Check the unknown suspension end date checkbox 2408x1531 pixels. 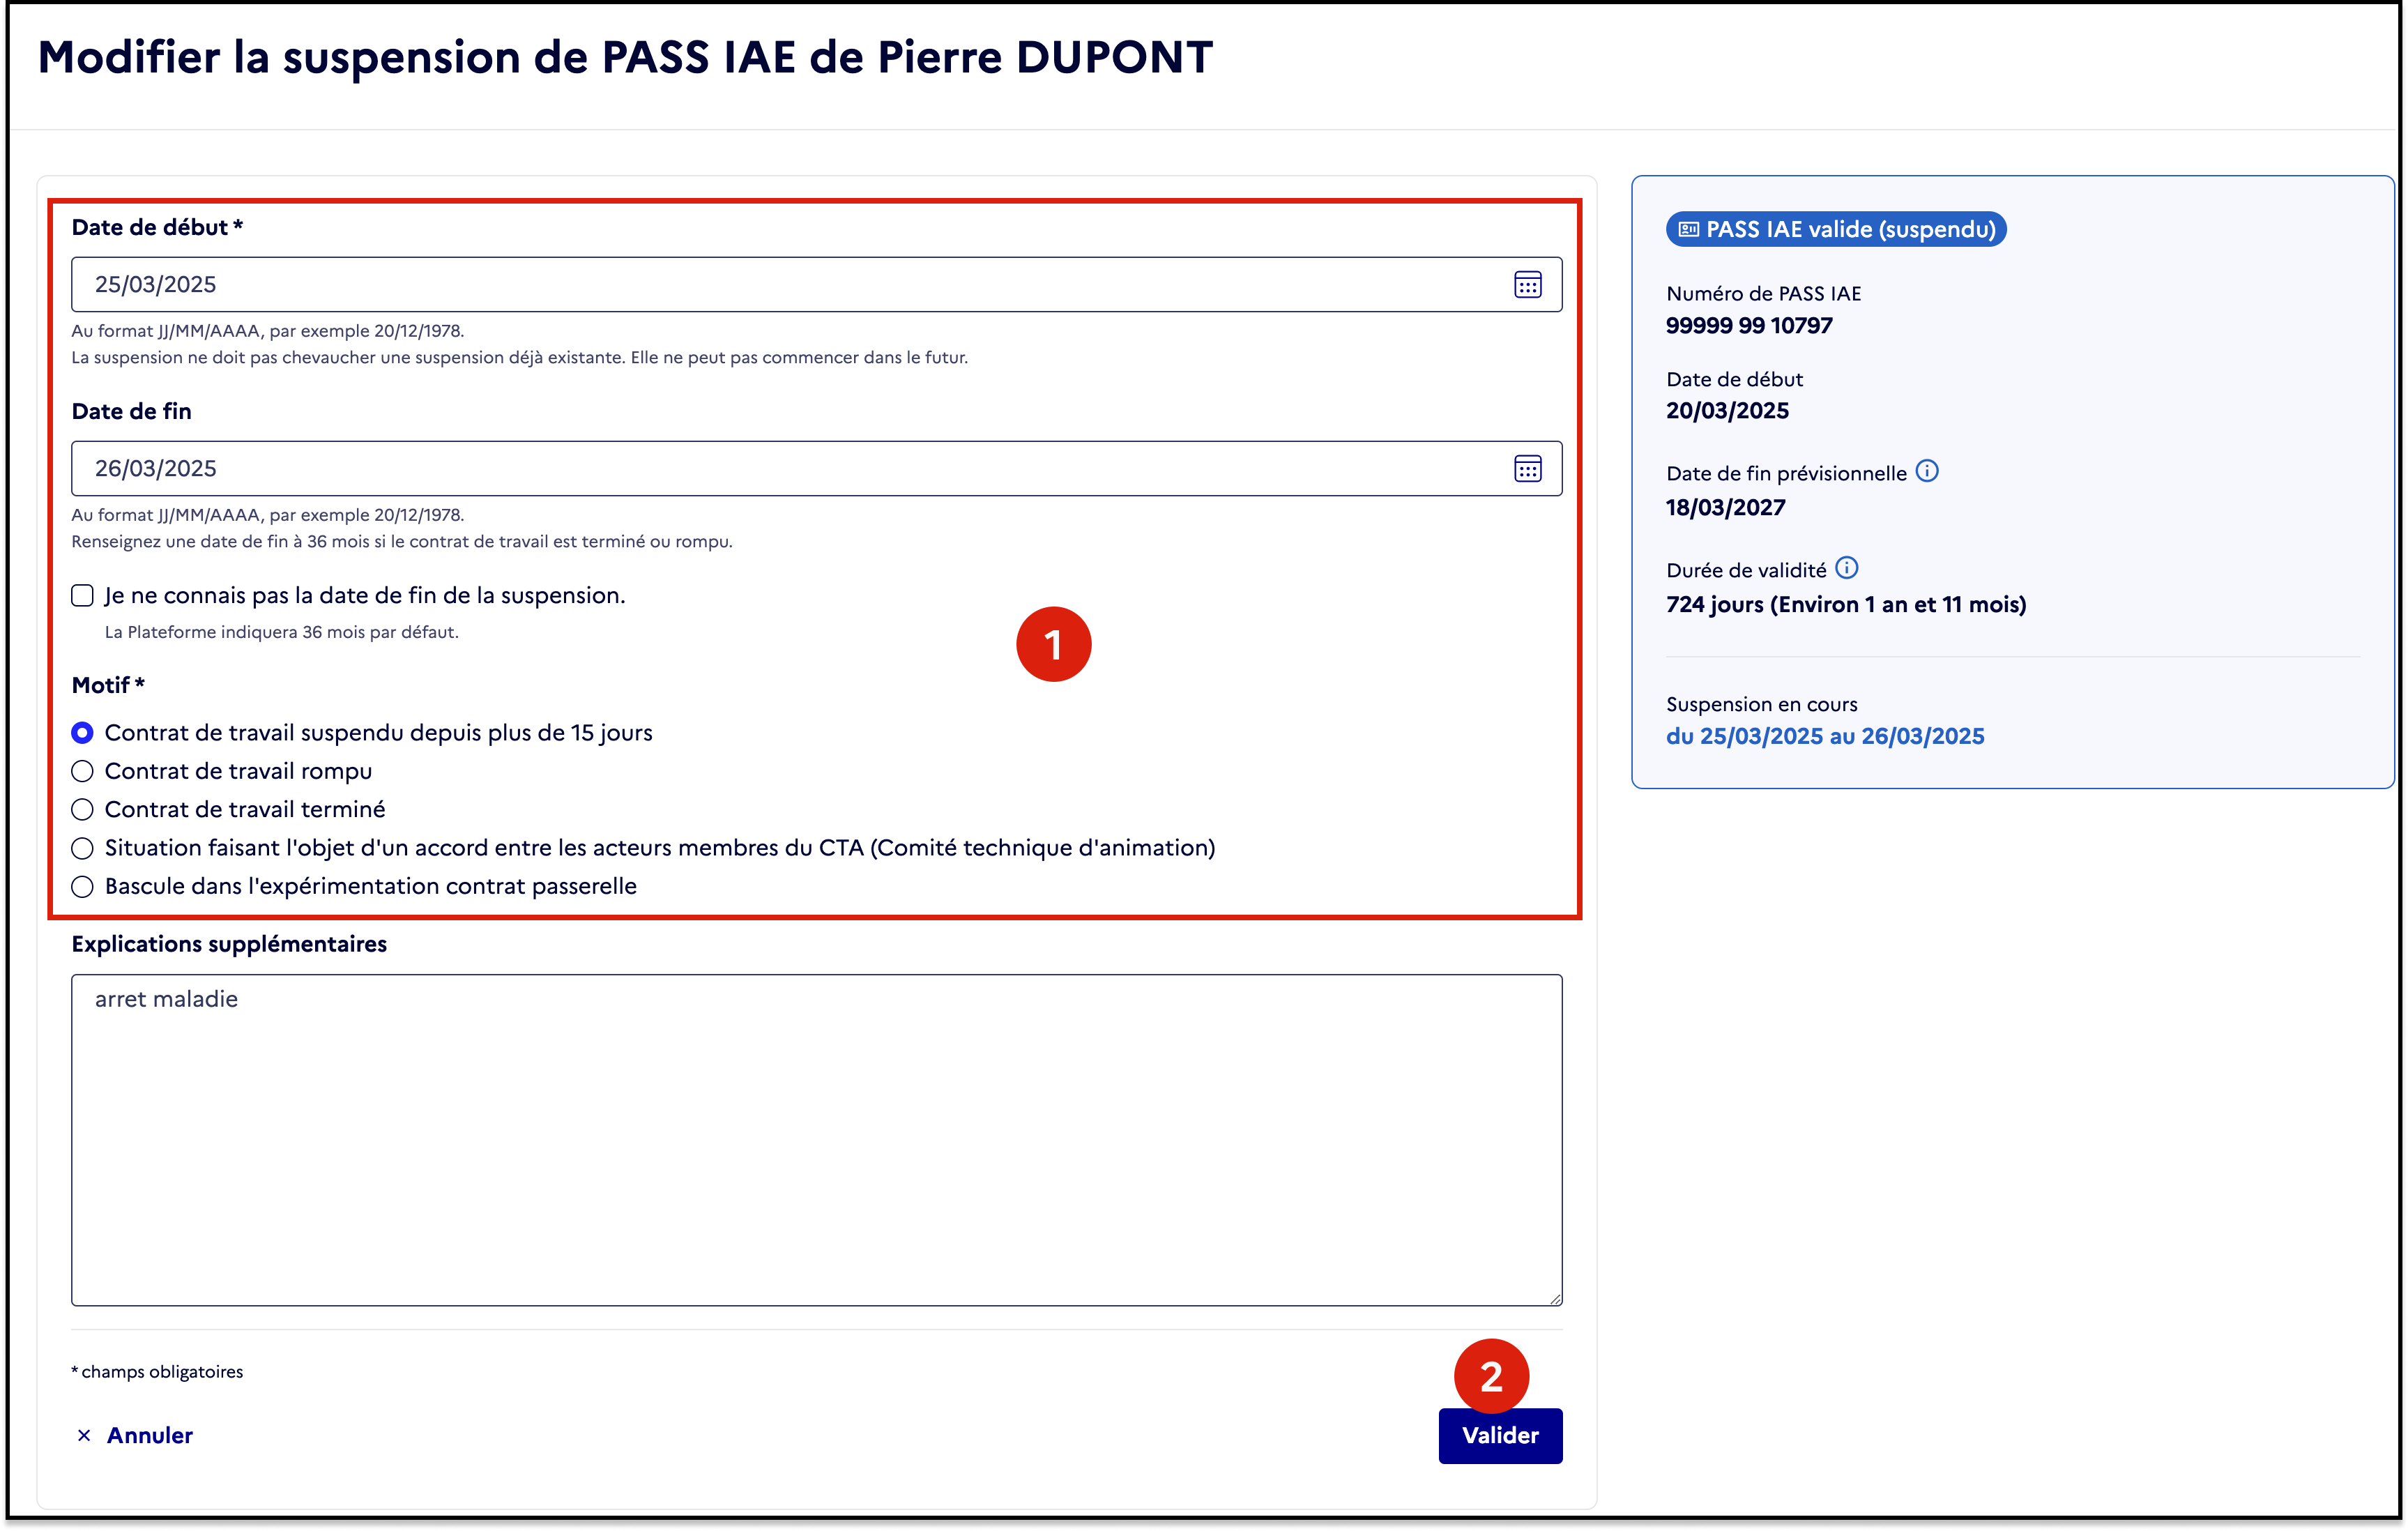coord(83,596)
